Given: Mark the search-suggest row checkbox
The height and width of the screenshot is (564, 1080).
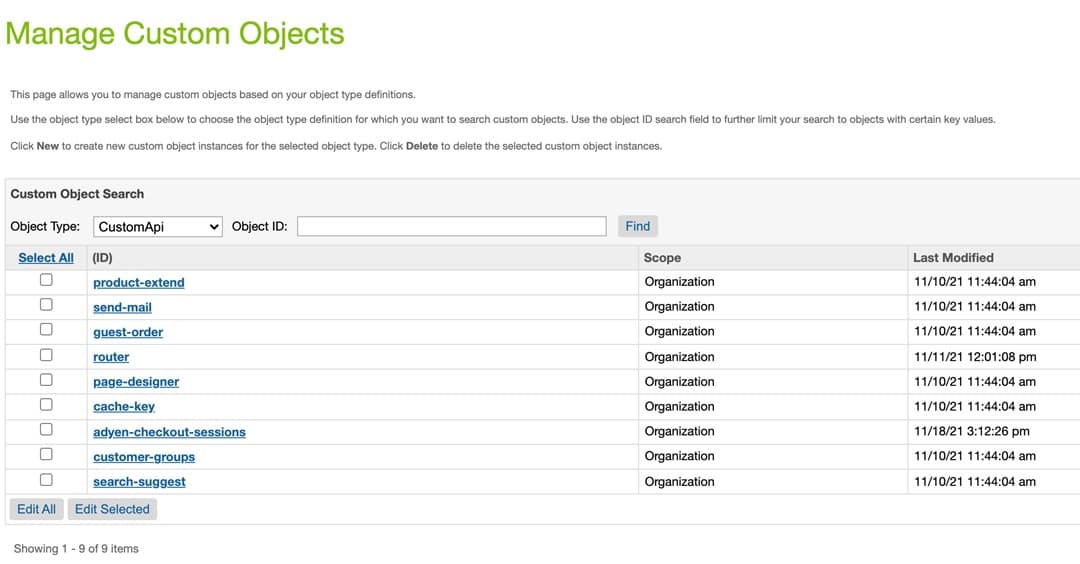Looking at the screenshot, I should [x=46, y=480].
